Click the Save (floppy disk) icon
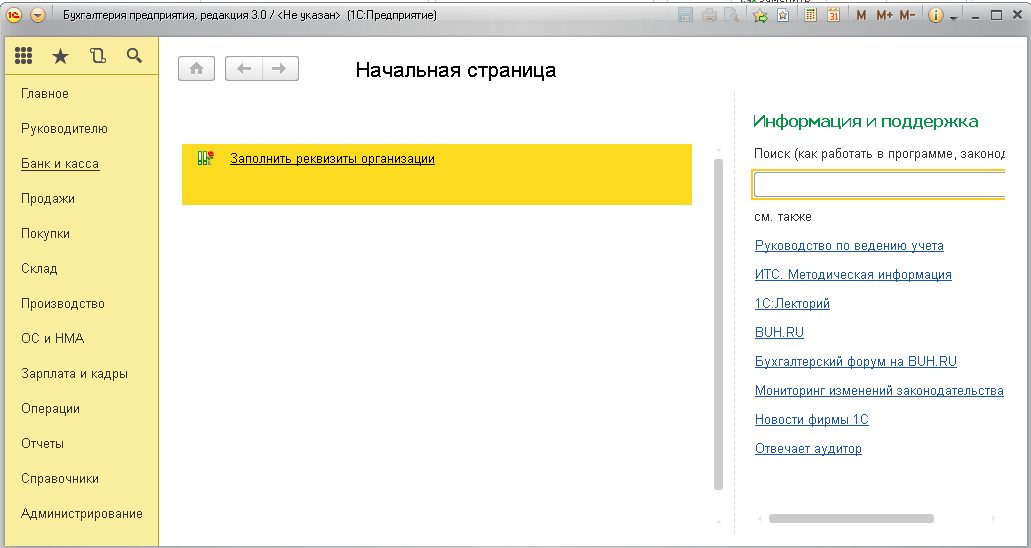 685,15
